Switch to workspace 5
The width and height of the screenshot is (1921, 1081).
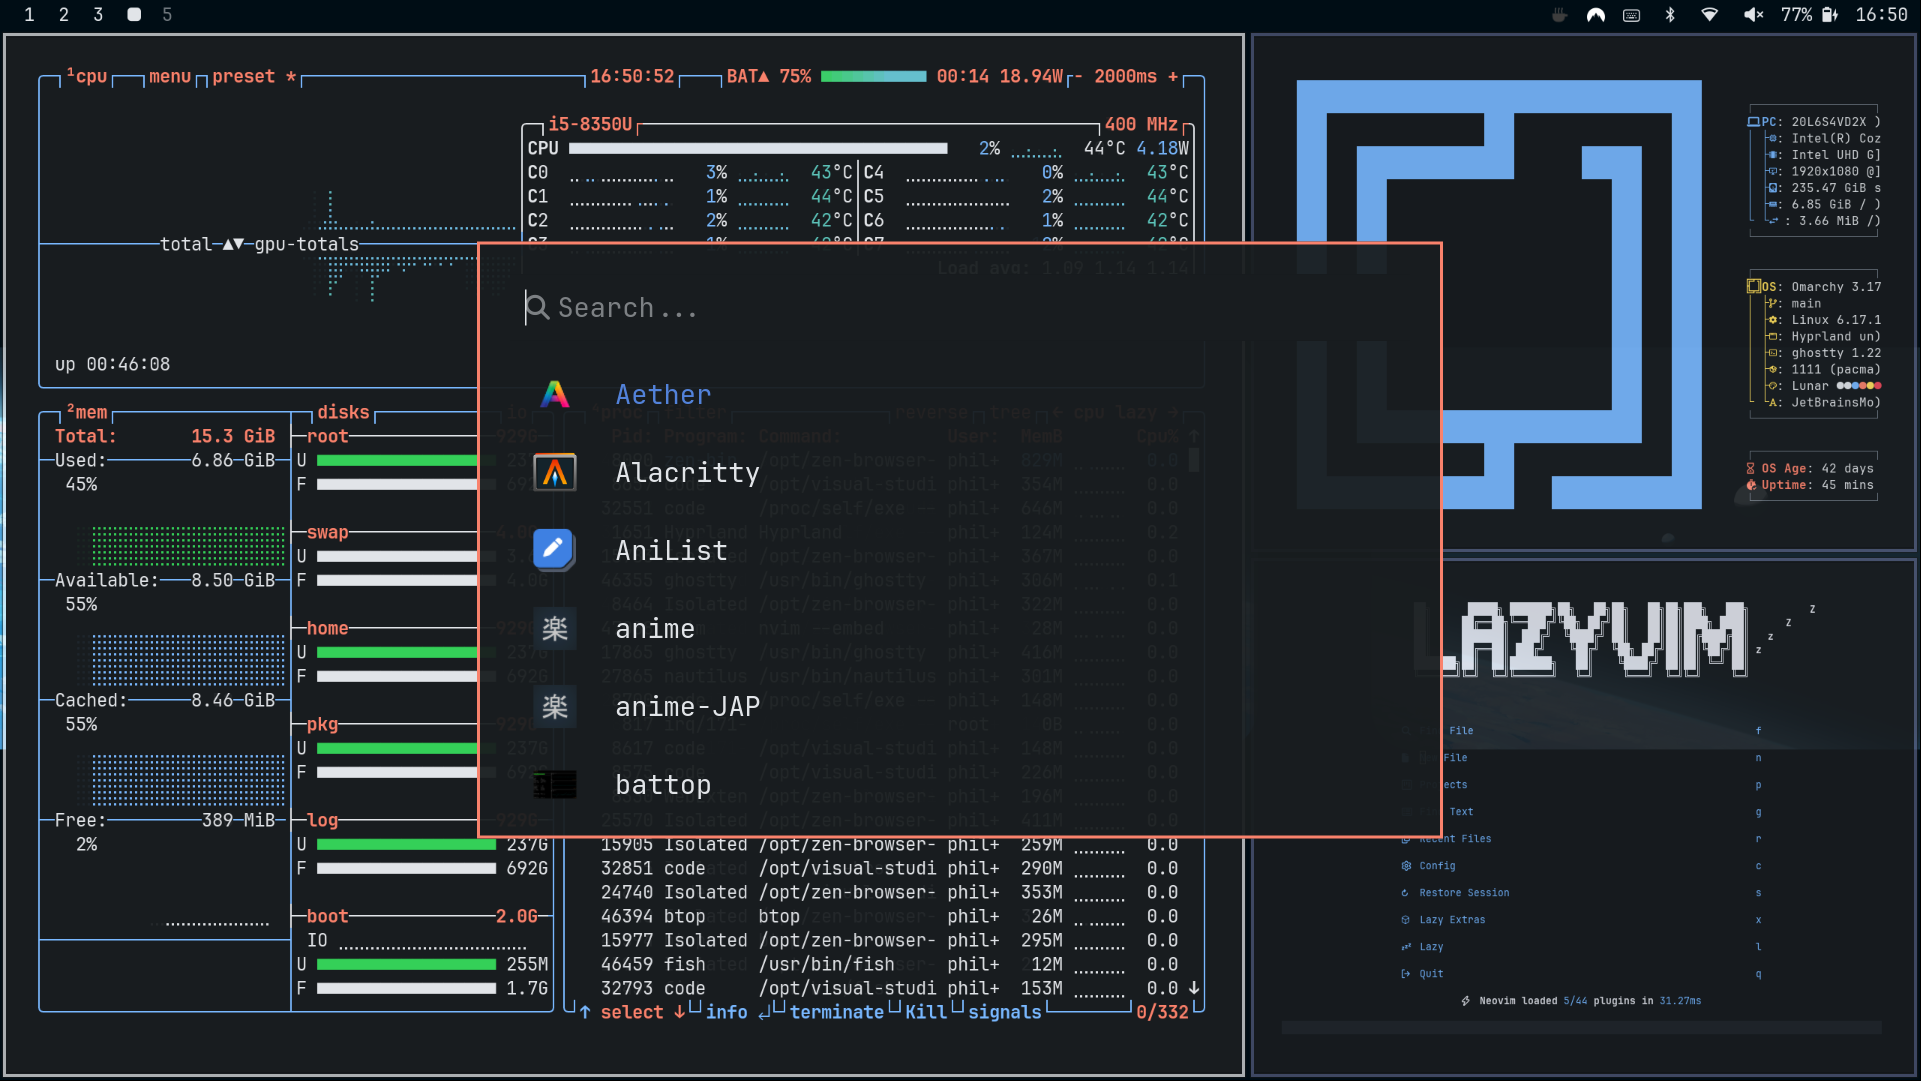(167, 15)
